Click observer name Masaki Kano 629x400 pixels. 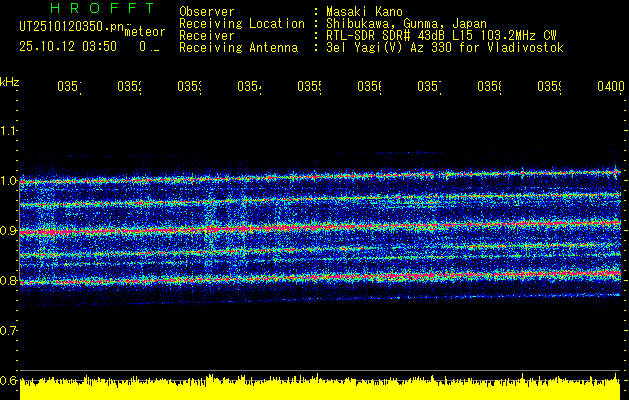click(364, 12)
